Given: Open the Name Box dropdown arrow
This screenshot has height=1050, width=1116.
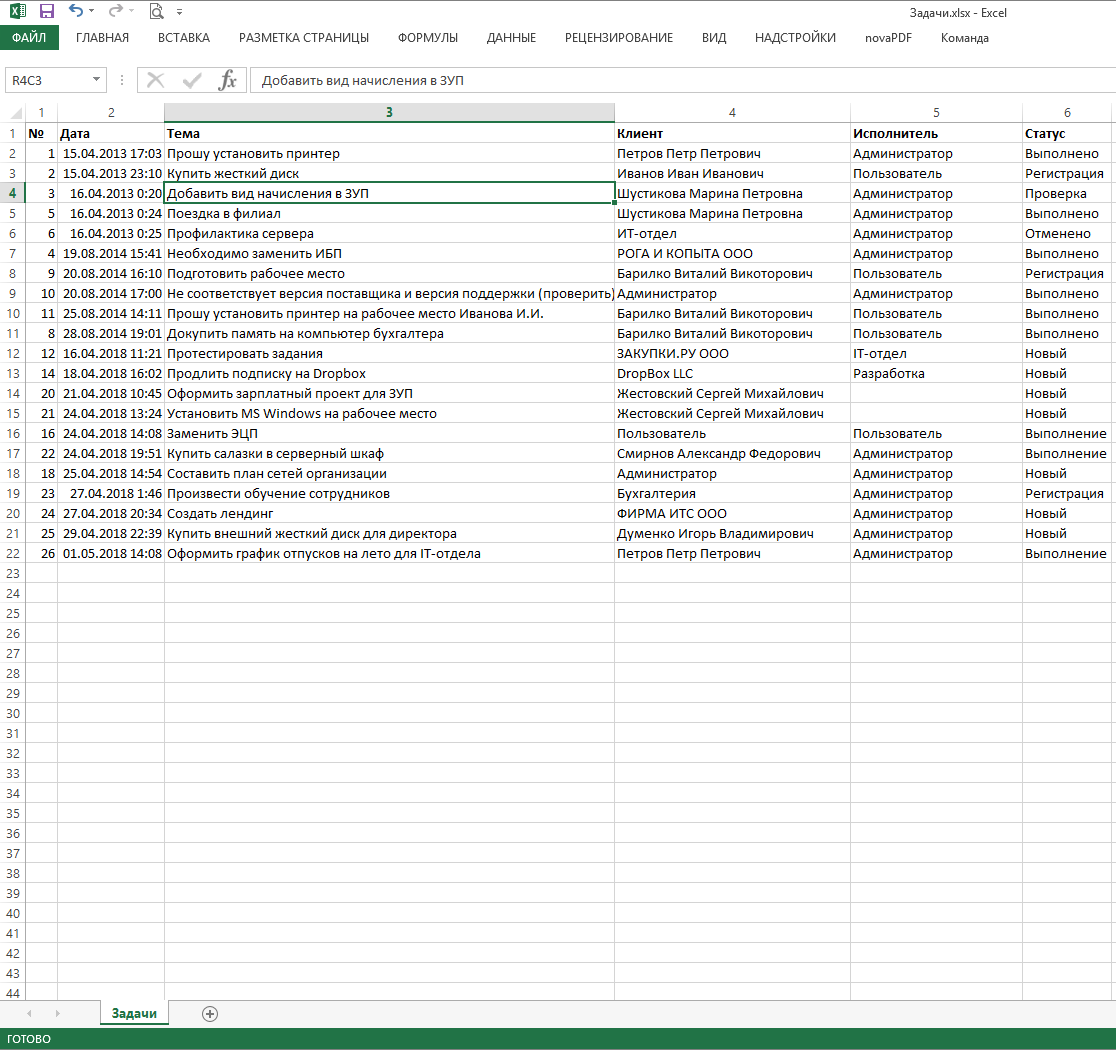Looking at the screenshot, I should [96, 80].
